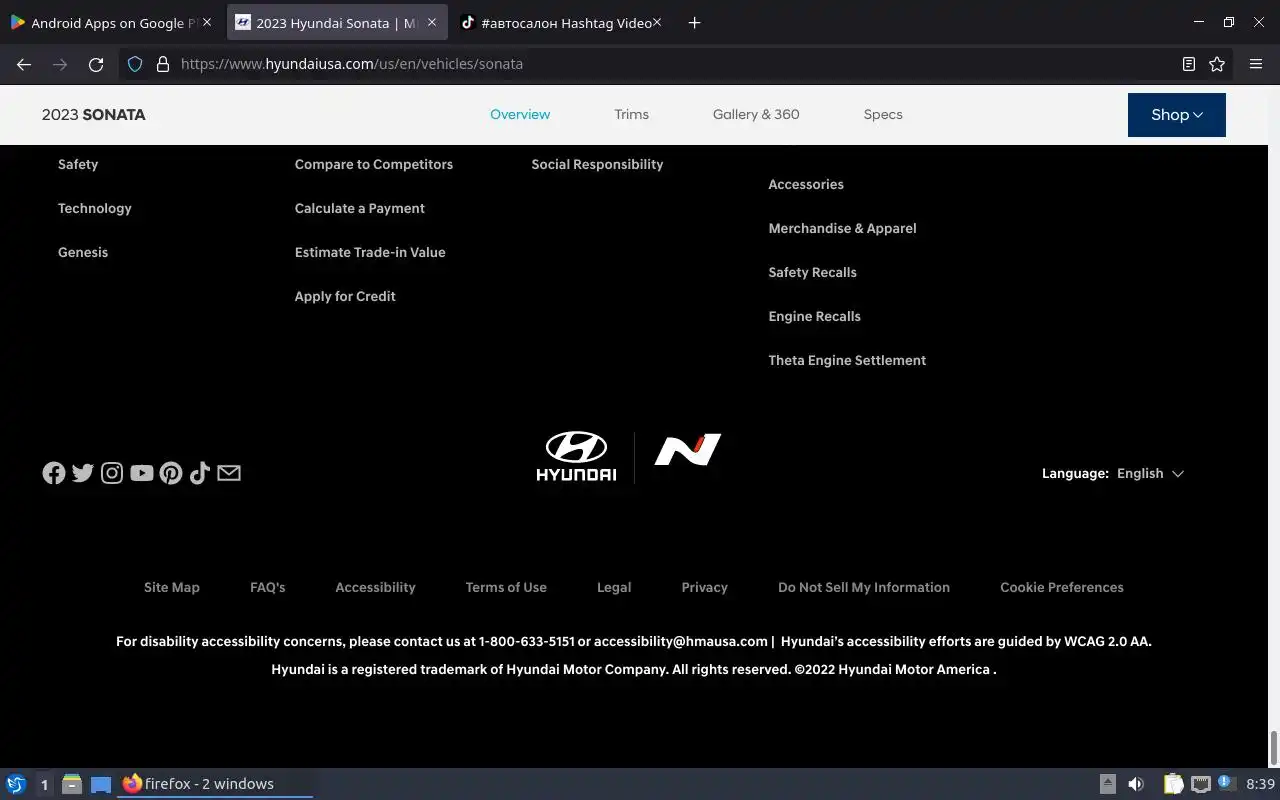Open the Firefox hamburger menu
This screenshot has height=800, width=1280.
pos(1256,64)
